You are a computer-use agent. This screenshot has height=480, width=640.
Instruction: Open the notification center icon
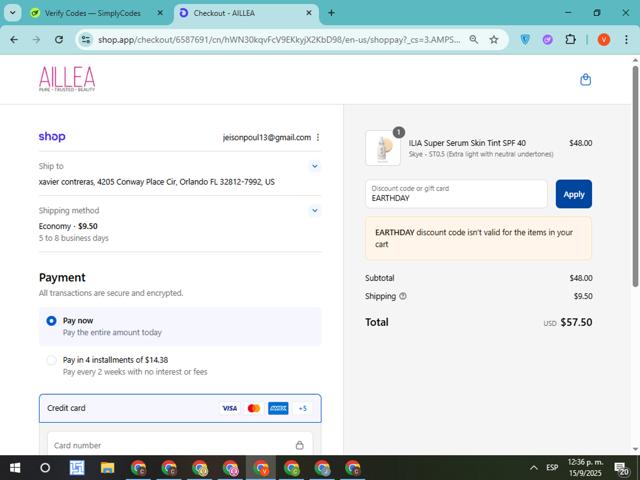coord(622,468)
